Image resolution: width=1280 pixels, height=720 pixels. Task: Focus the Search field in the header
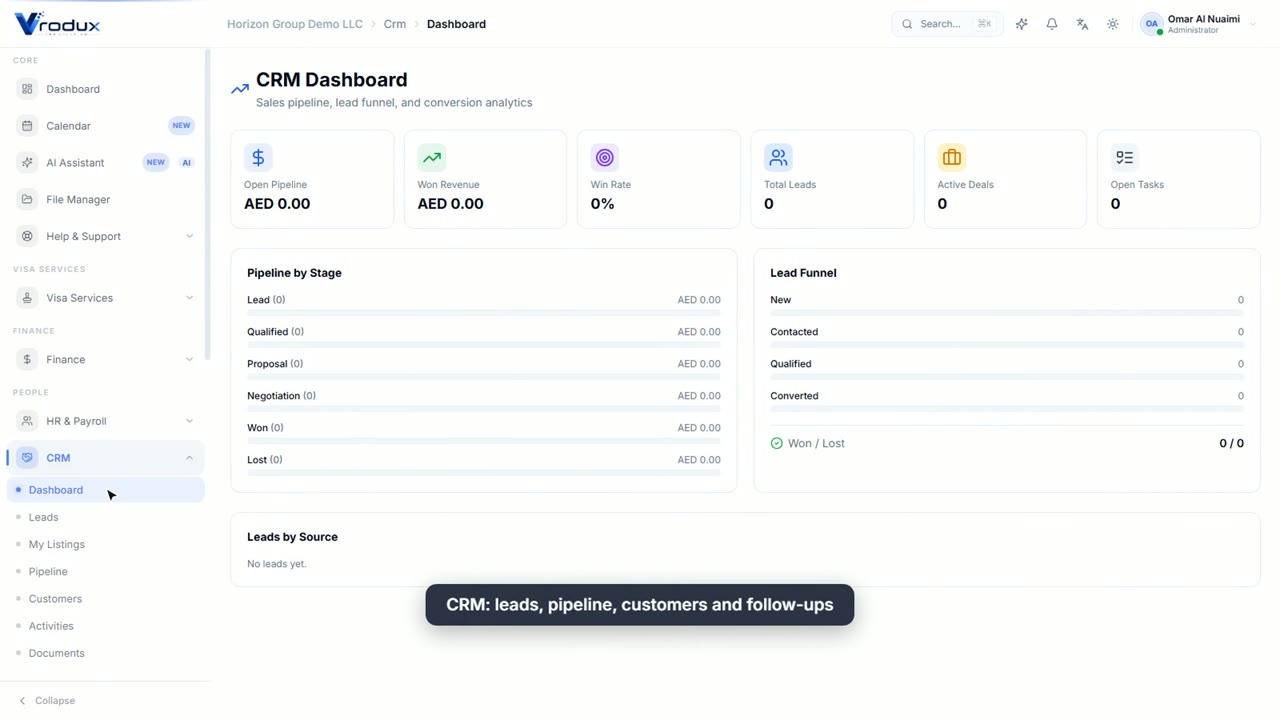click(x=947, y=24)
